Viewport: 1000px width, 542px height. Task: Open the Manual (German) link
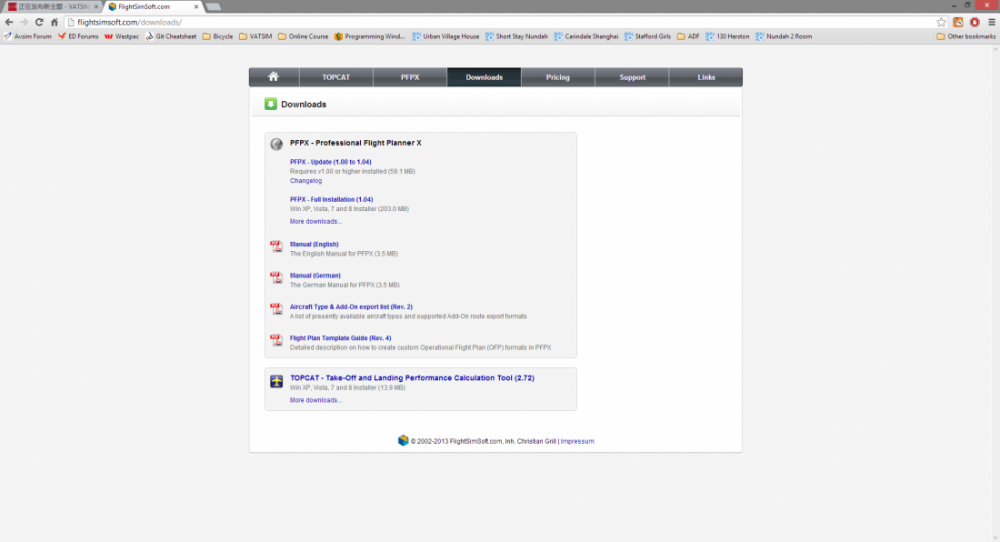[315, 275]
